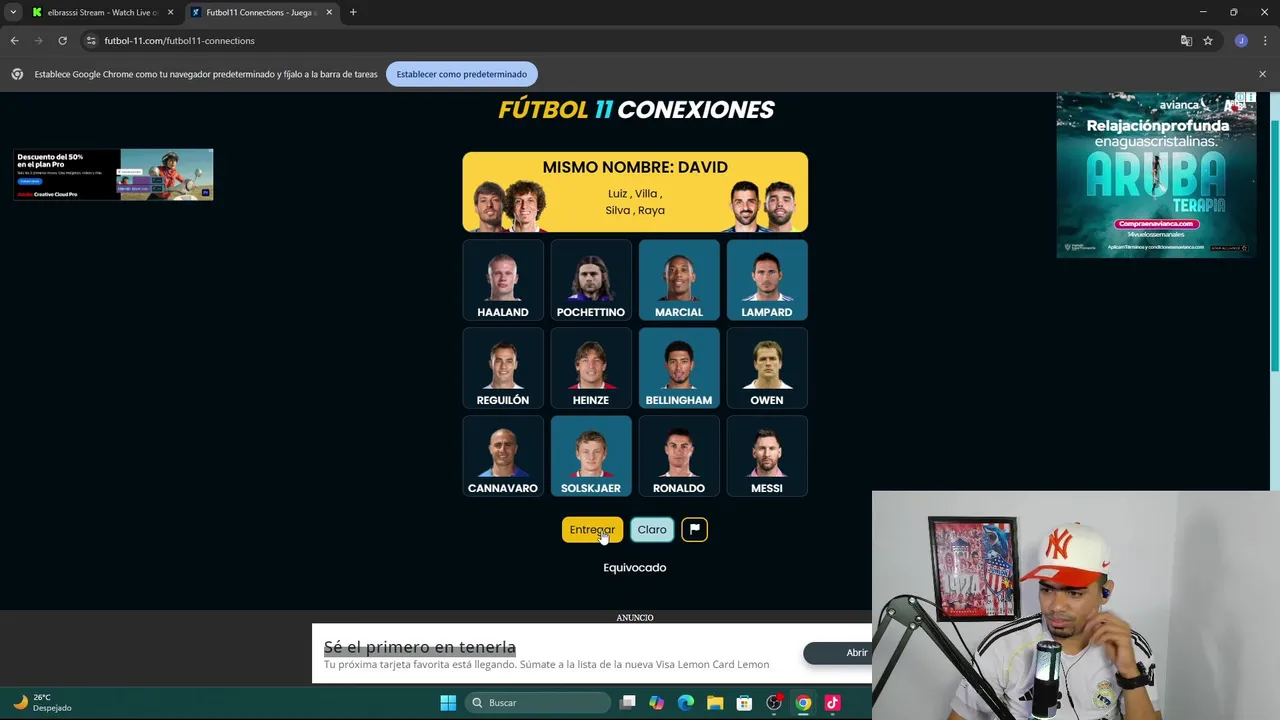Click the Sé el primero en tenerla headline
Viewport: 1280px width, 720px height.
tap(419, 647)
